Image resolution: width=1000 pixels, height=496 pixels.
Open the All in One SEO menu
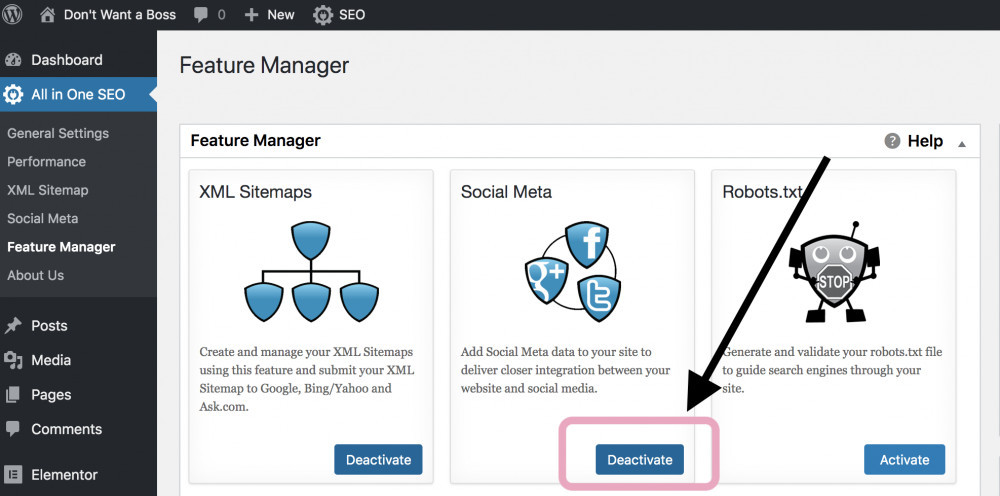click(78, 94)
